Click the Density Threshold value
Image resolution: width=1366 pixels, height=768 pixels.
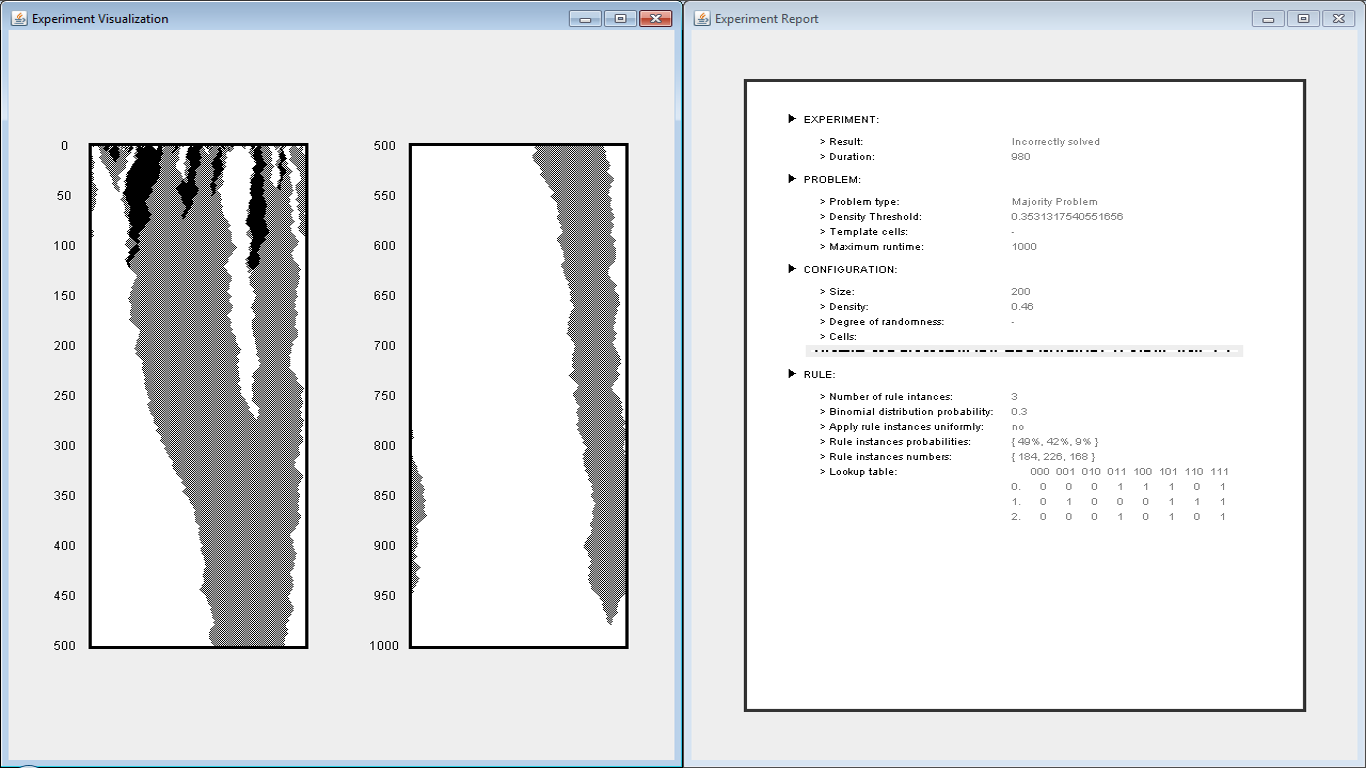point(1067,217)
